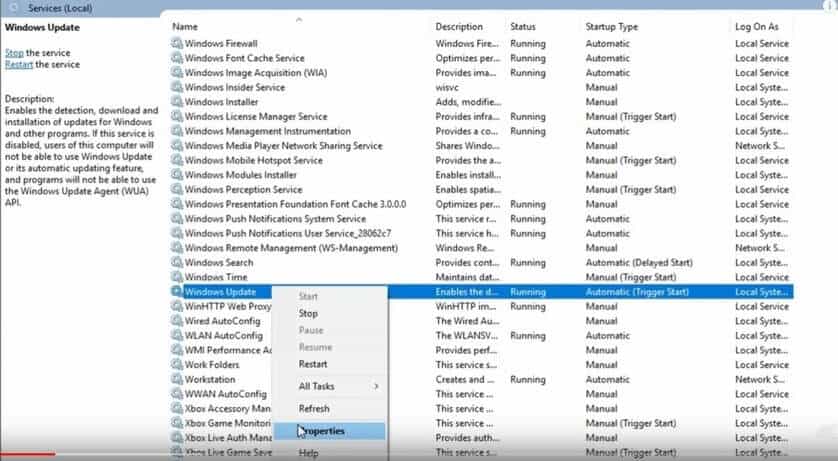Click the Windows Remote Management gear icon

(177, 247)
